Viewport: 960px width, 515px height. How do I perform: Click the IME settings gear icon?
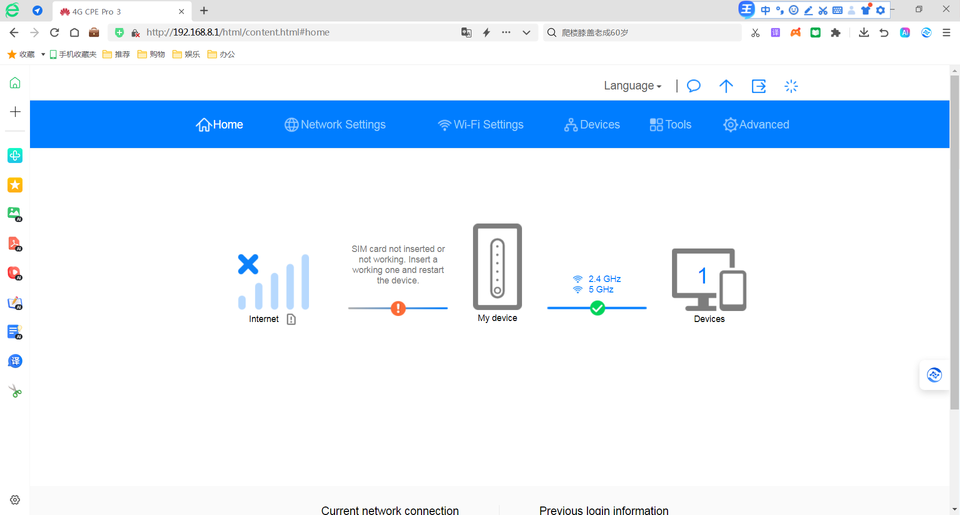(880, 10)
